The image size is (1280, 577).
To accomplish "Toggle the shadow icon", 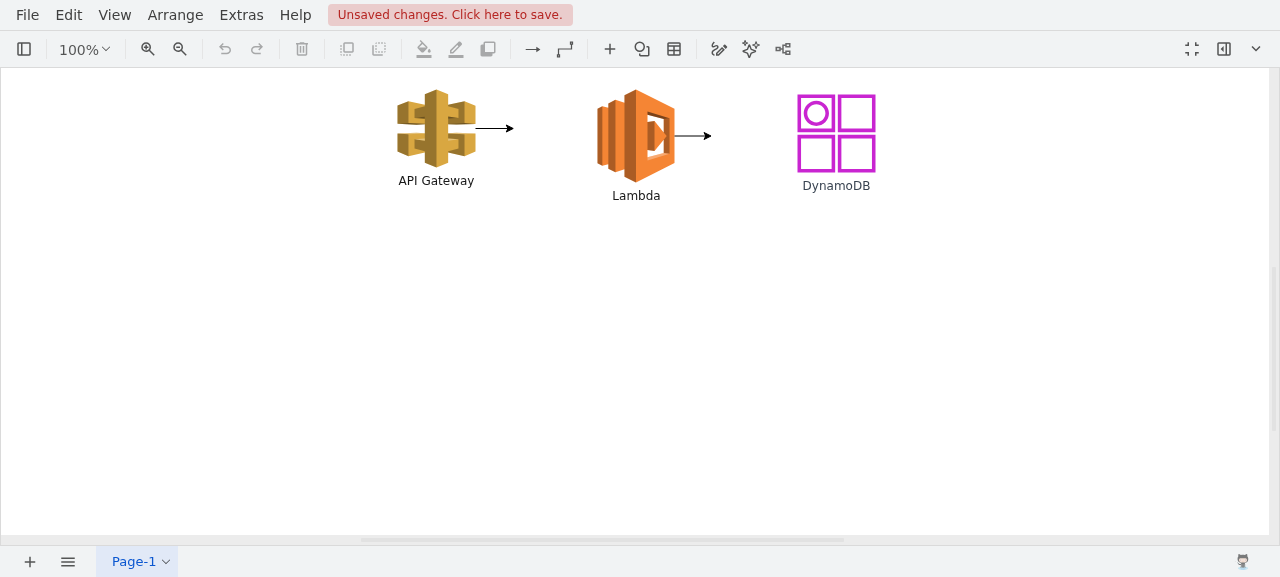I will (x=488, y=49).
